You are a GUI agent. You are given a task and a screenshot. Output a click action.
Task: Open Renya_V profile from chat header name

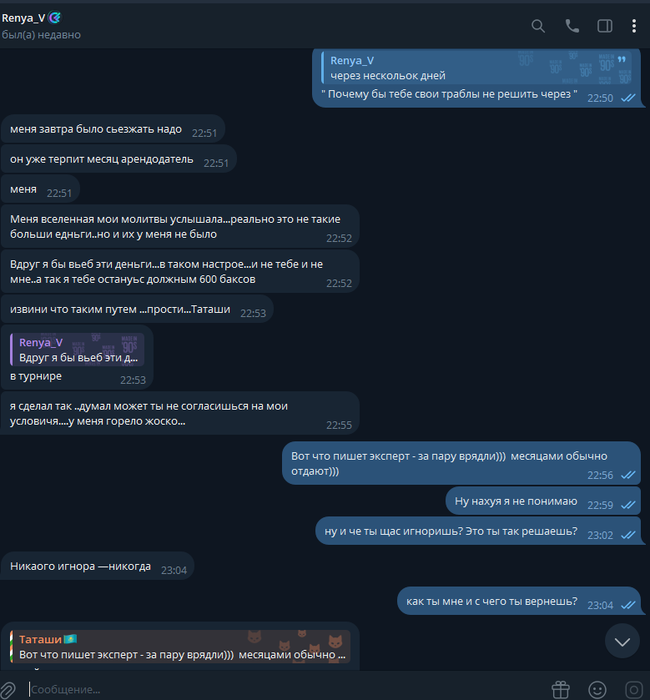pyautogui.click(x=23, y=18)
